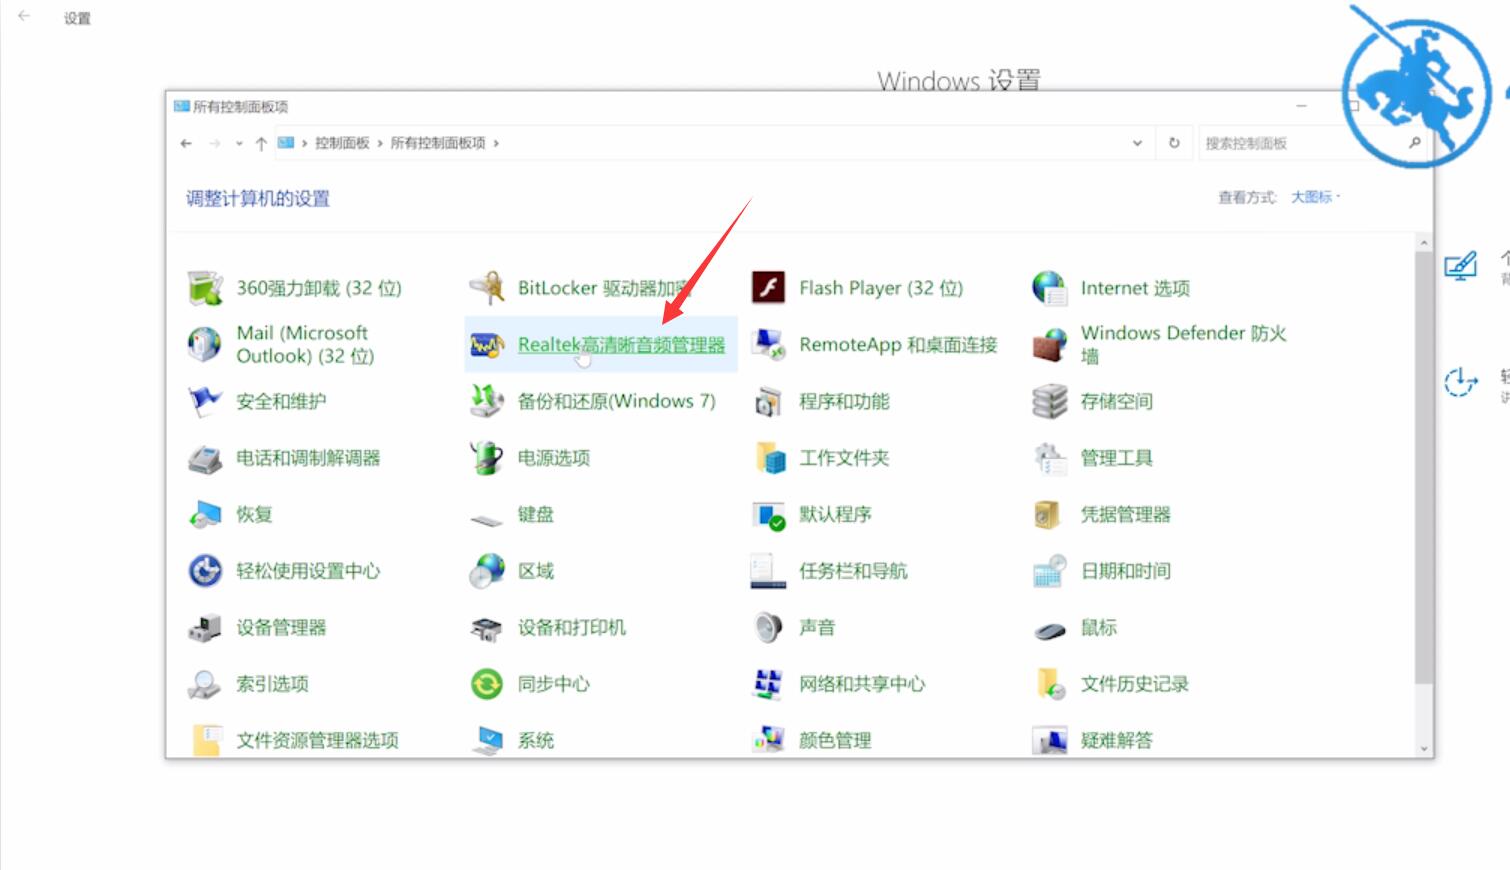Open 备份和还原(Windows 7) icon
Image resolution: width=1510 pixels, height=870 pixels.
tap(487, 401)
